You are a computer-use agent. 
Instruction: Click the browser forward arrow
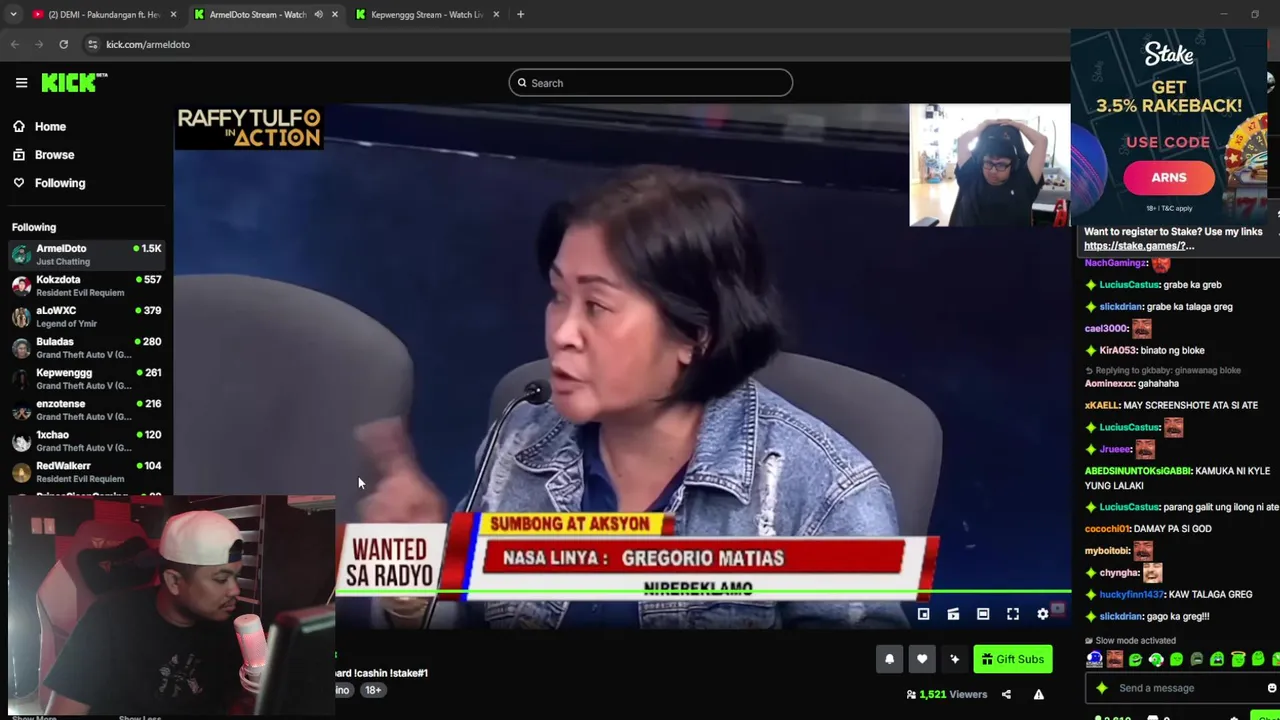click(39, 44)
